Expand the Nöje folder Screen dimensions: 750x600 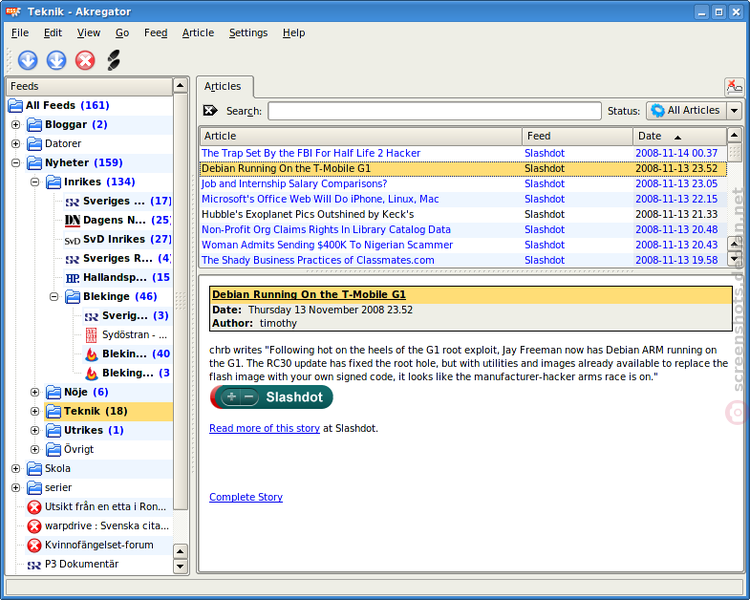35,392
